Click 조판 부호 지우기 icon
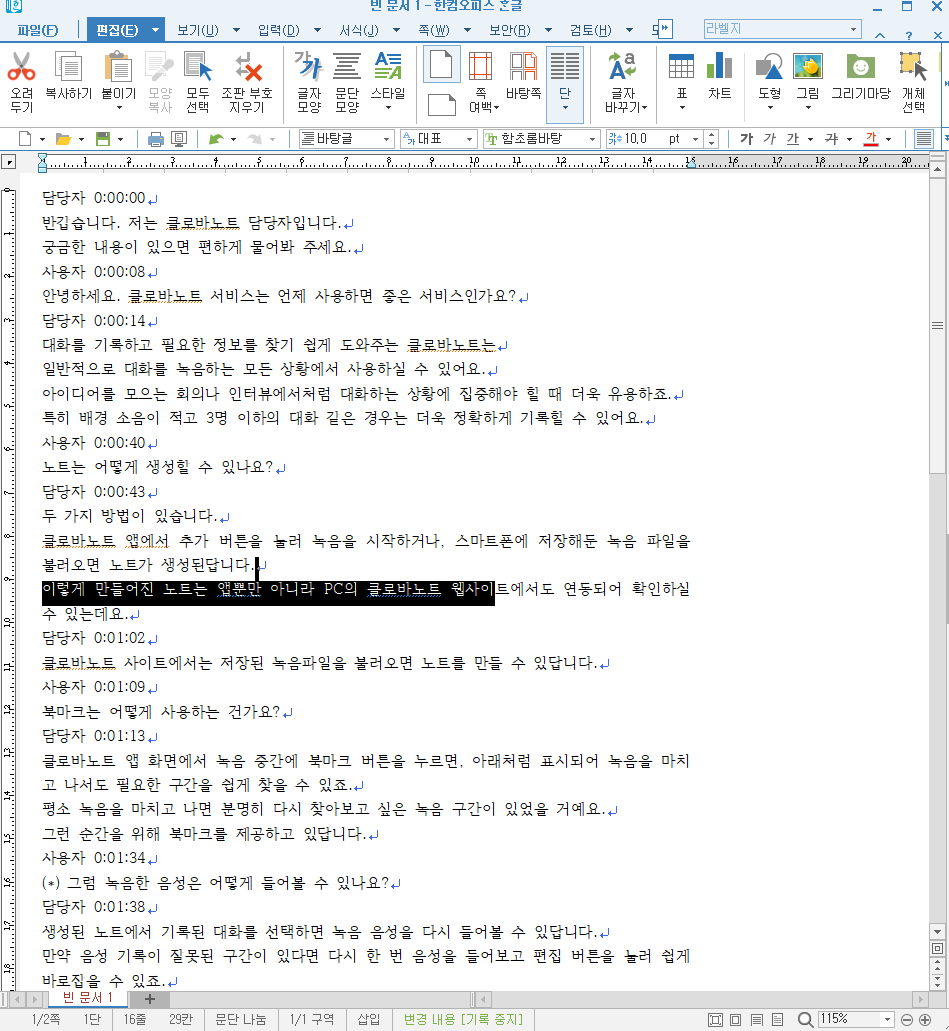The width and height of the screenshot is (949, 1031). [247, 68]
